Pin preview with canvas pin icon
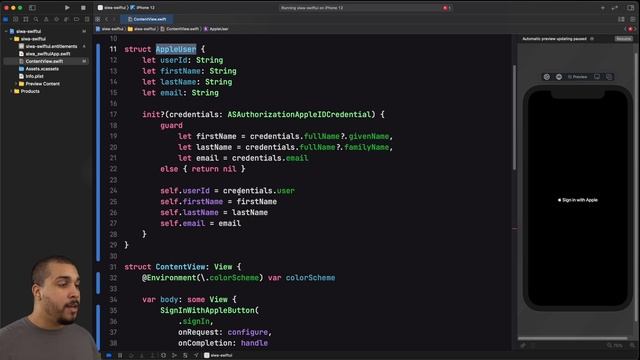The width and height of the screenshot is (640, 360). 523,345
